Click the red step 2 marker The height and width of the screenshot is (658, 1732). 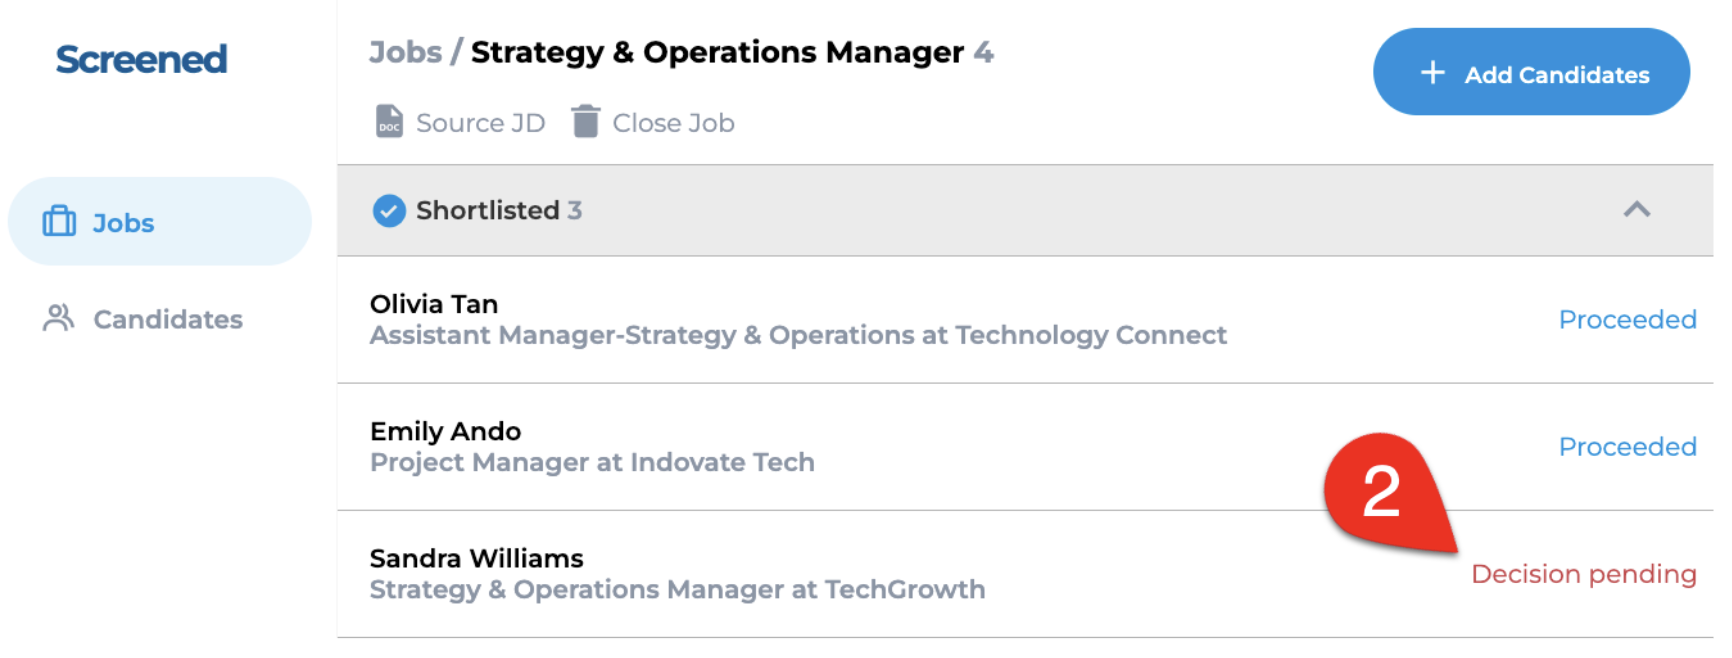1384,491
